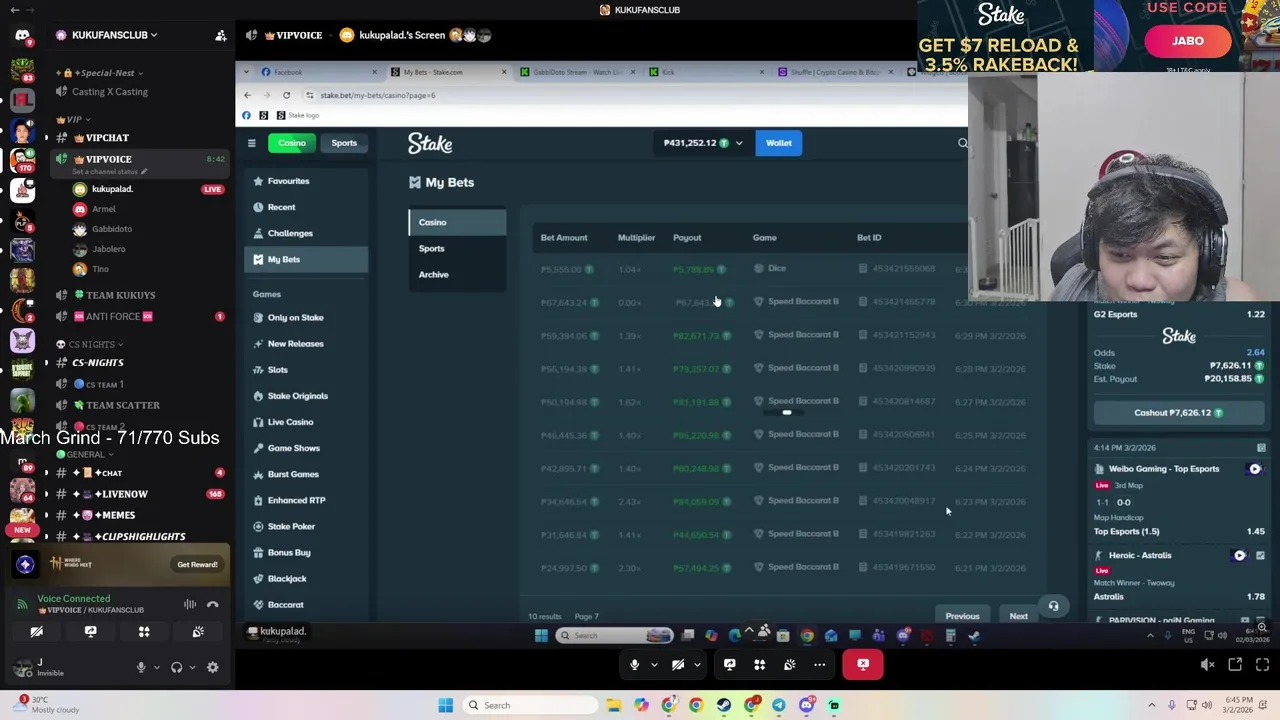This screenshot has width=1280, height=720.
Task: Toggle the Stake hamburger sidebar menu
Action: coord(252,143)
